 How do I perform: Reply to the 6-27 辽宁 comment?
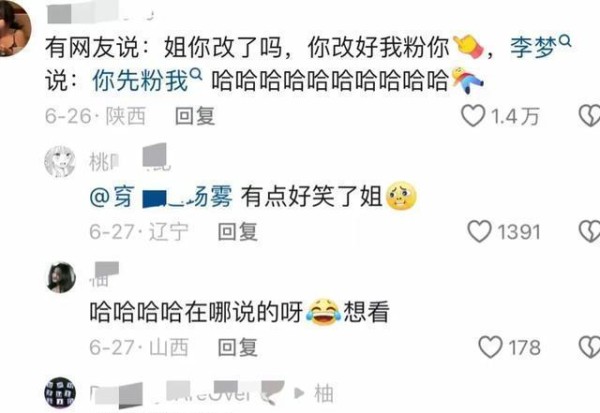(238, 232)
